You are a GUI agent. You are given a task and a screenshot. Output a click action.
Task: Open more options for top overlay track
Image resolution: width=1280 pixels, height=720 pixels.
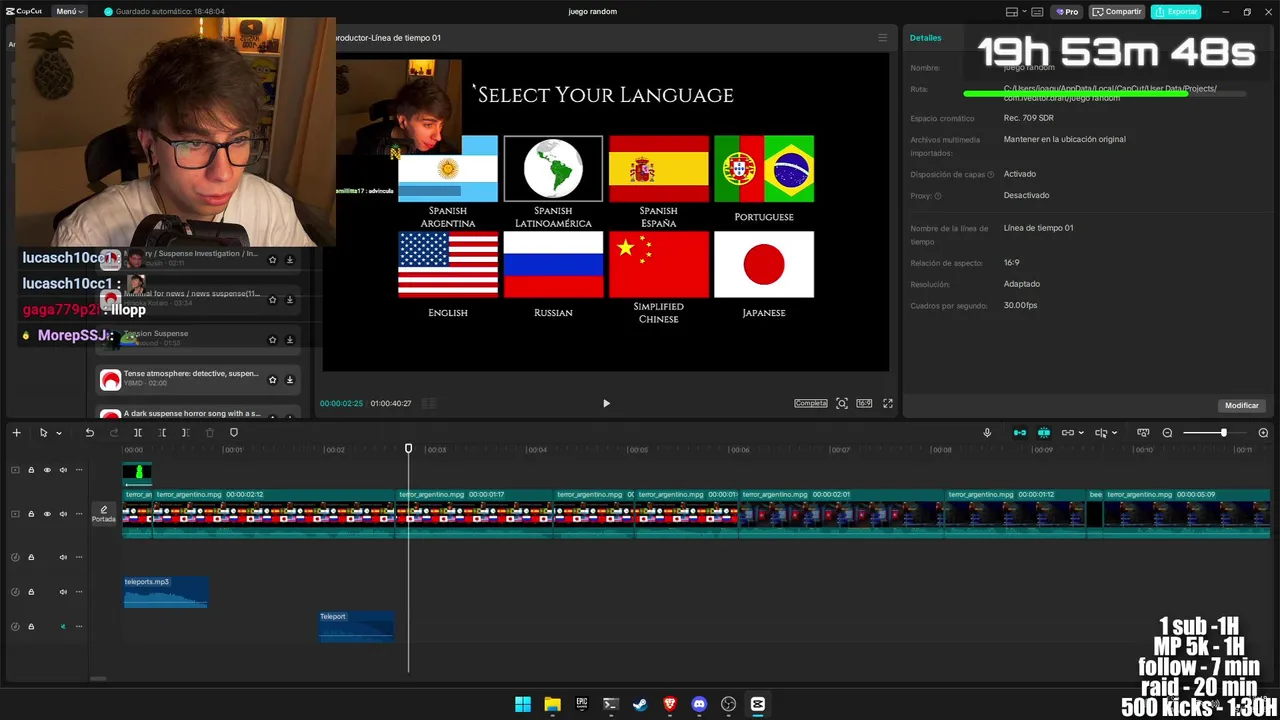click(79, 470)
